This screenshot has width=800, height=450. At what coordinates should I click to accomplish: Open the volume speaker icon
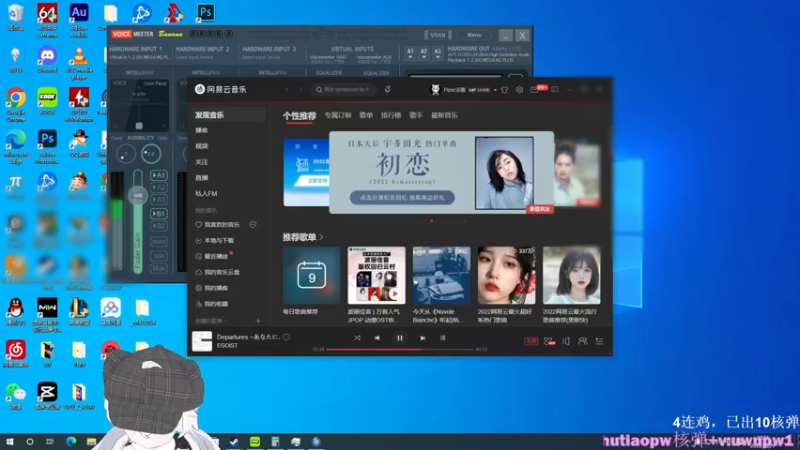click(x=566, y=341)
